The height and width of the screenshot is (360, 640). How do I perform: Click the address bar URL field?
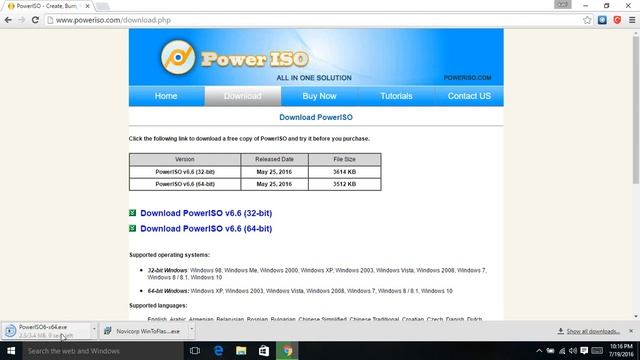[312, 20]
